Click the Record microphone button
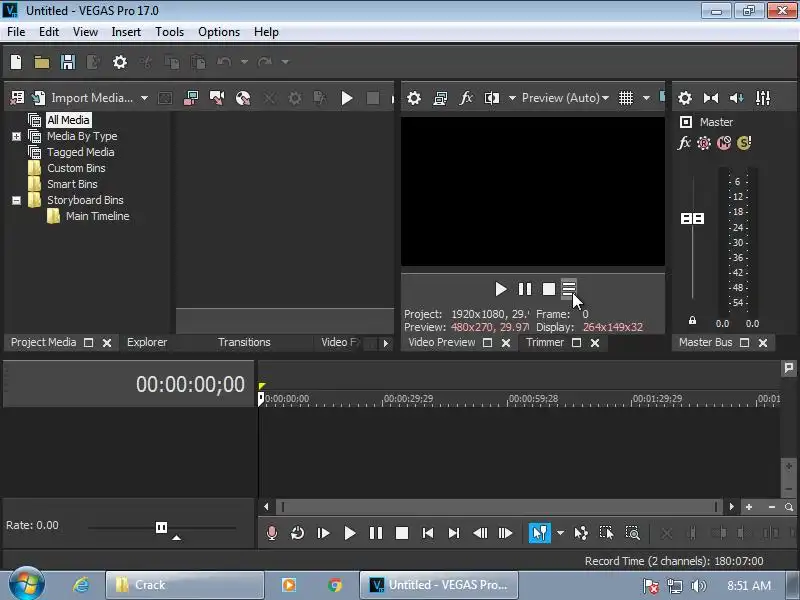The width and height of the screenshot is (800, 600). click(272, 533)
